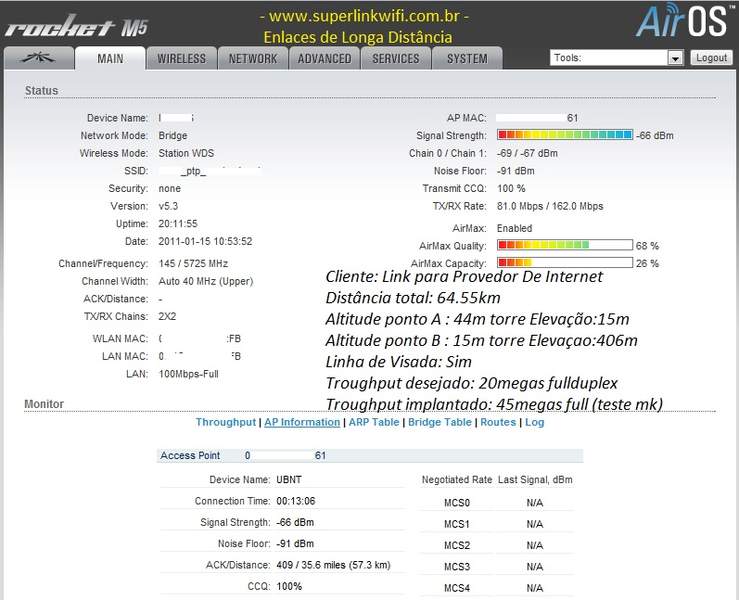
Task: Select the '26 %' AirMax Capacity value
Action: [647, 263]
